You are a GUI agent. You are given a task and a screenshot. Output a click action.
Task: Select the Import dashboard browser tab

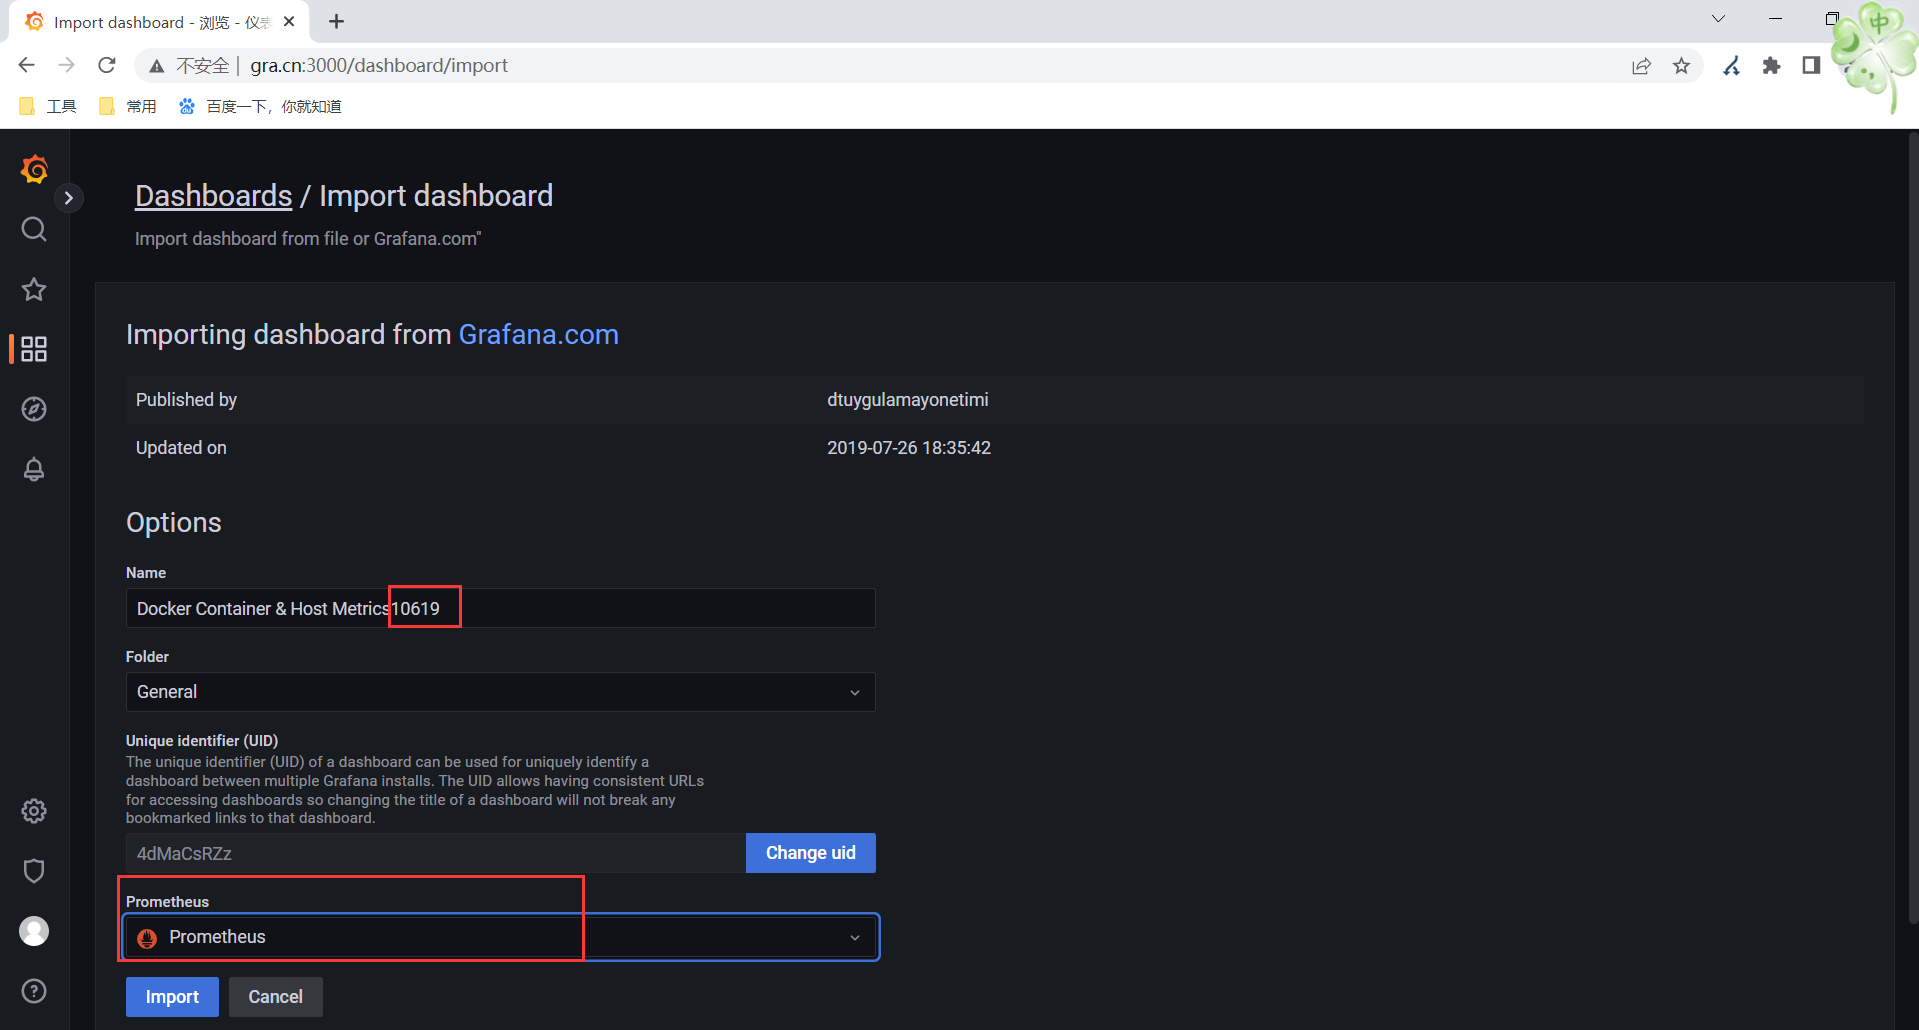point(160,22)
